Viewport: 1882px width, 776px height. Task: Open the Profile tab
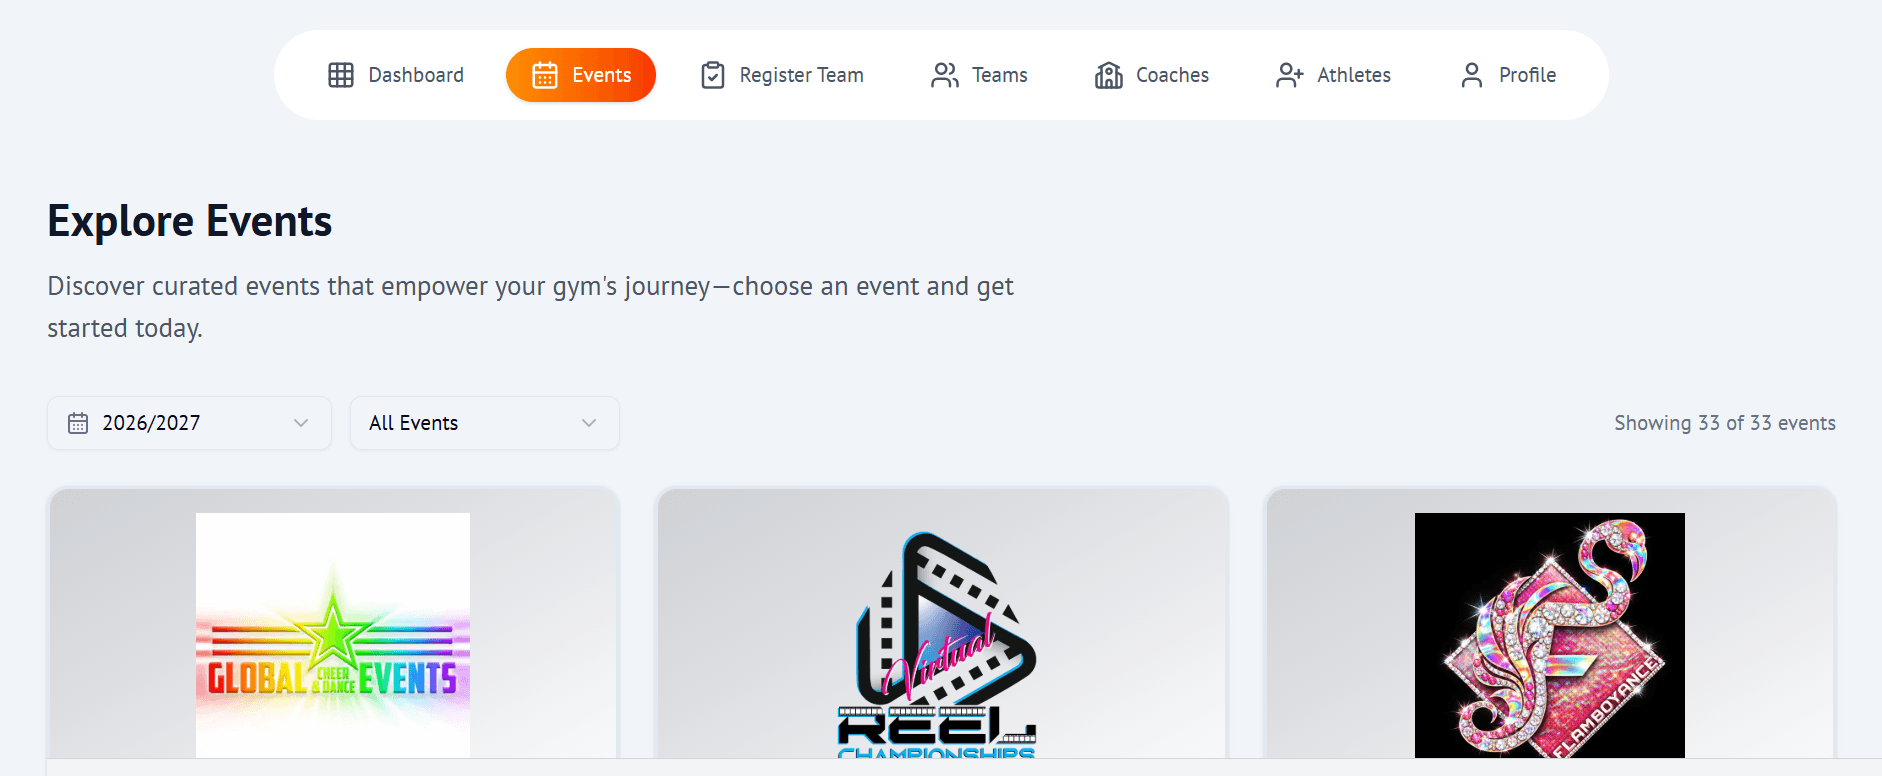click(1508, 75)
